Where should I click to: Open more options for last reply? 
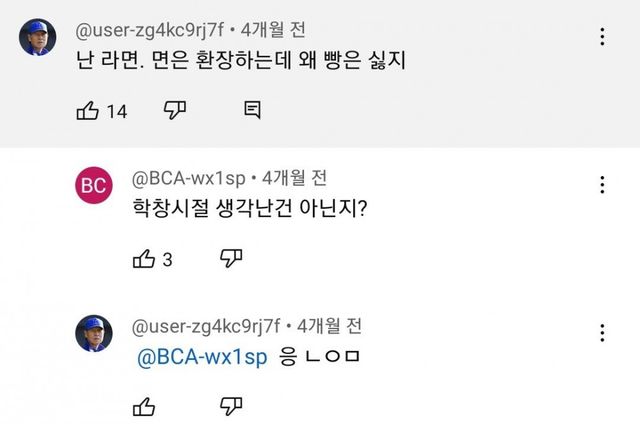(602, 333)
